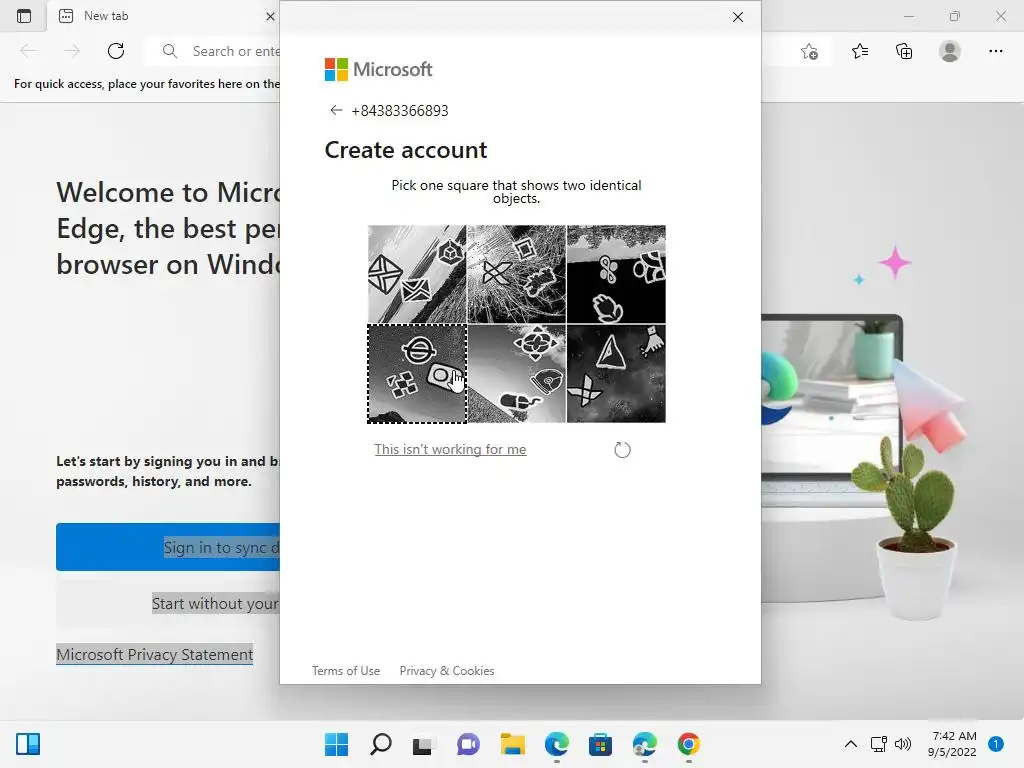Open the network status tray icon
The height and width of the screenshot is (768, 1024).
(x=878, y=744)
